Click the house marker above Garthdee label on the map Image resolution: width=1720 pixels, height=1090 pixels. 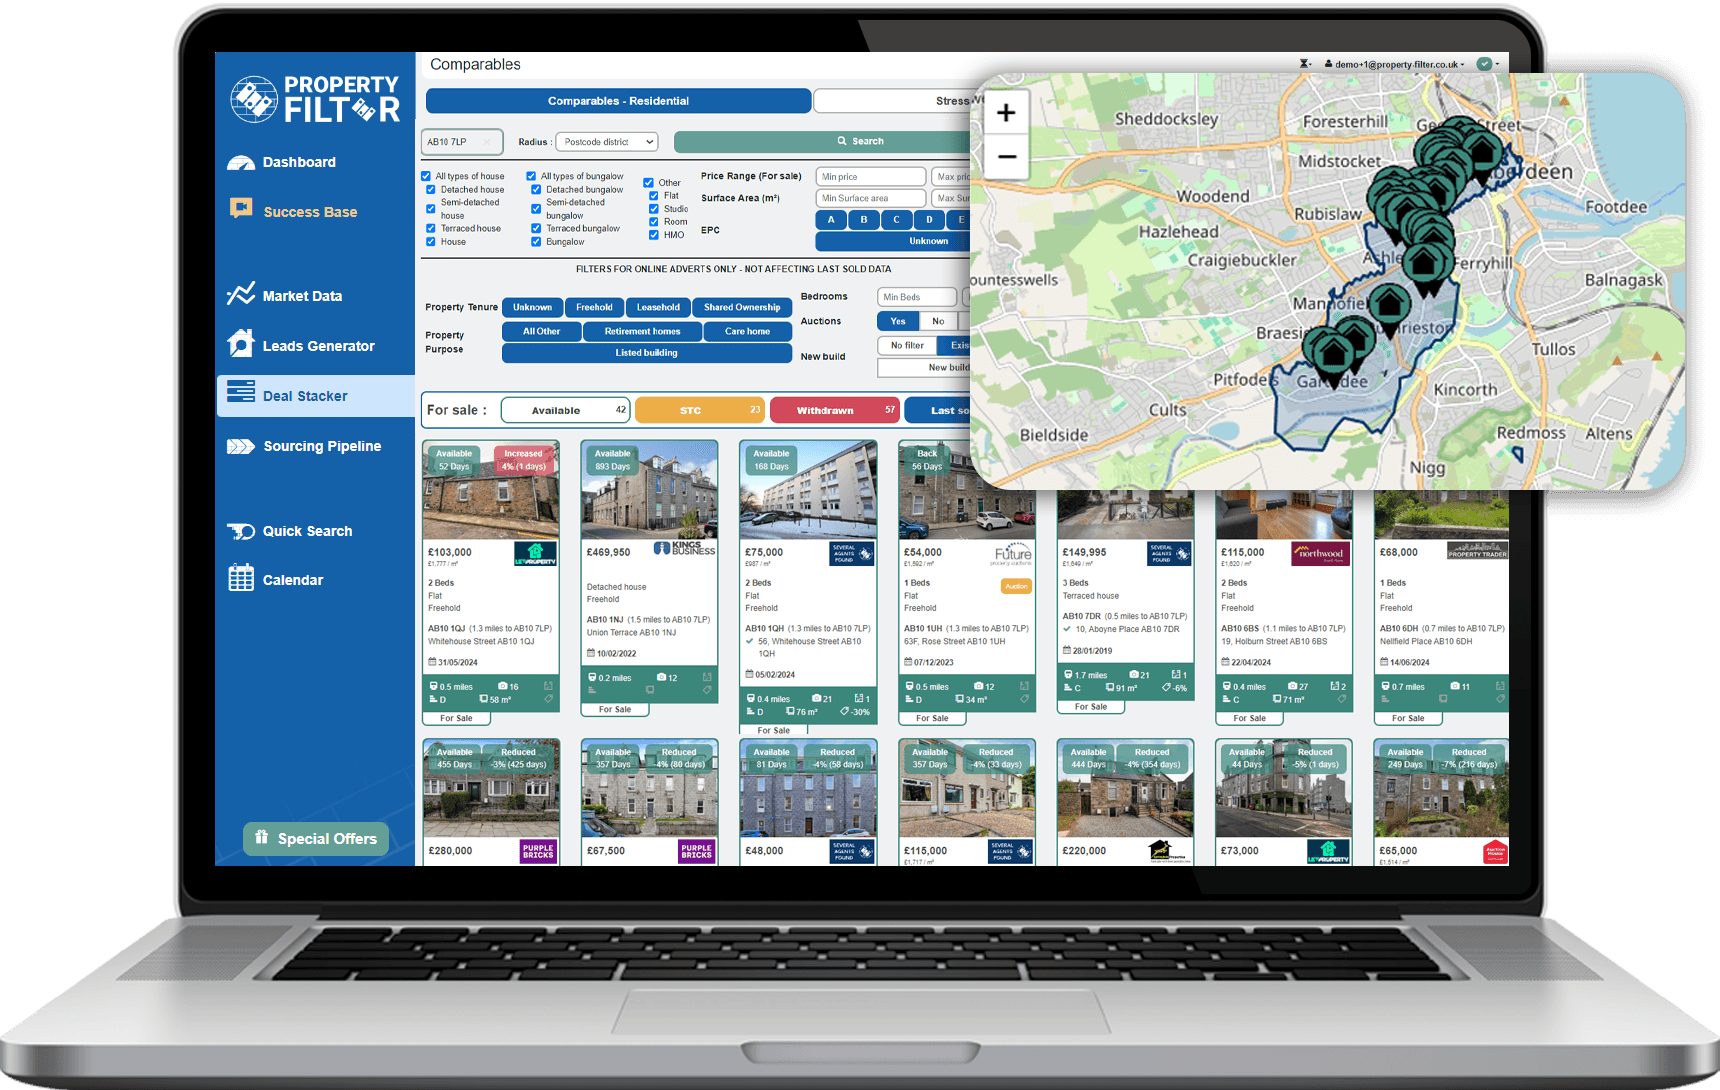click(1332, 352)
